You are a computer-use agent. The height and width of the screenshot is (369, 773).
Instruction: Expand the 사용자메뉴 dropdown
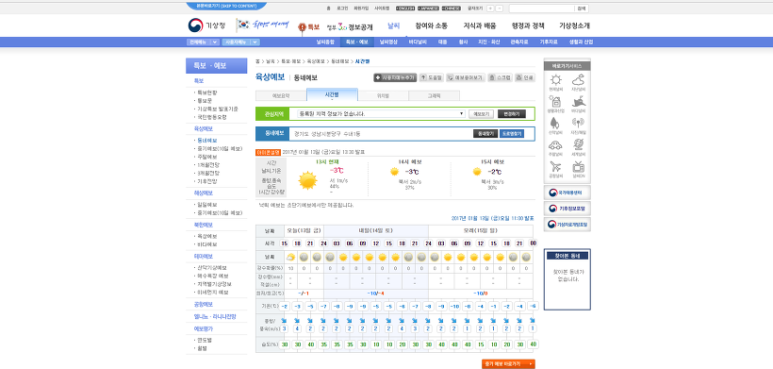click(241, 42)
